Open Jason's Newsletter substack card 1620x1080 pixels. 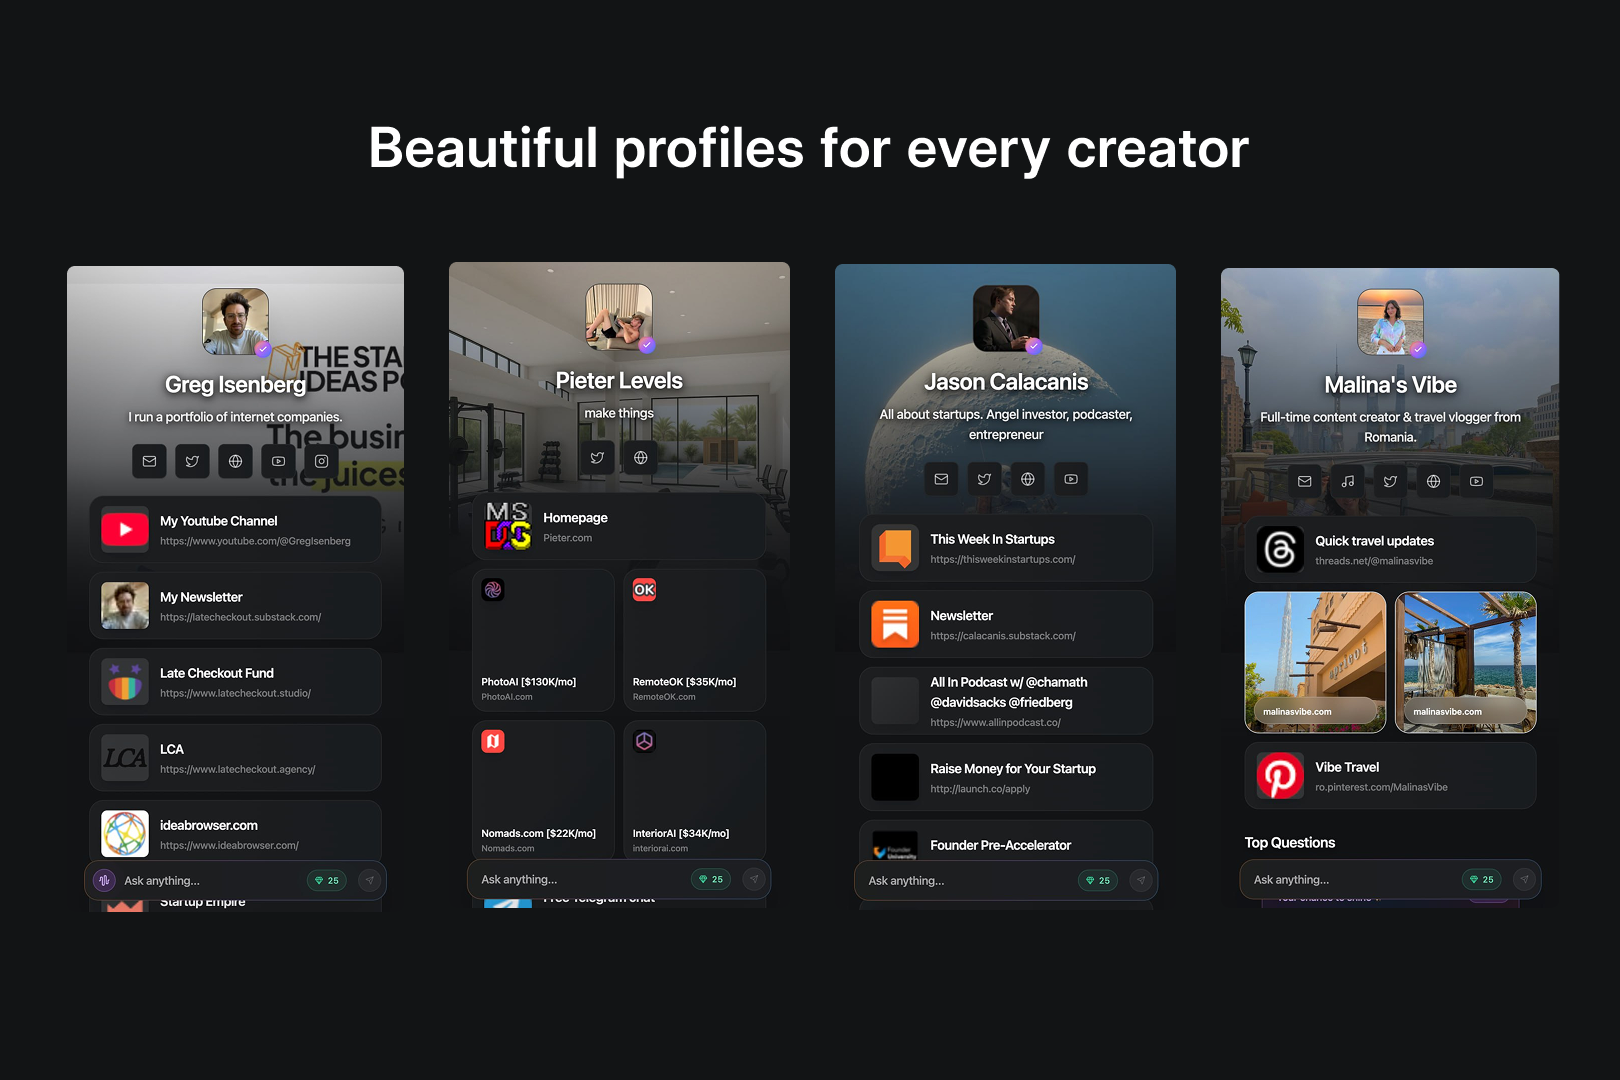[1006, 625]
